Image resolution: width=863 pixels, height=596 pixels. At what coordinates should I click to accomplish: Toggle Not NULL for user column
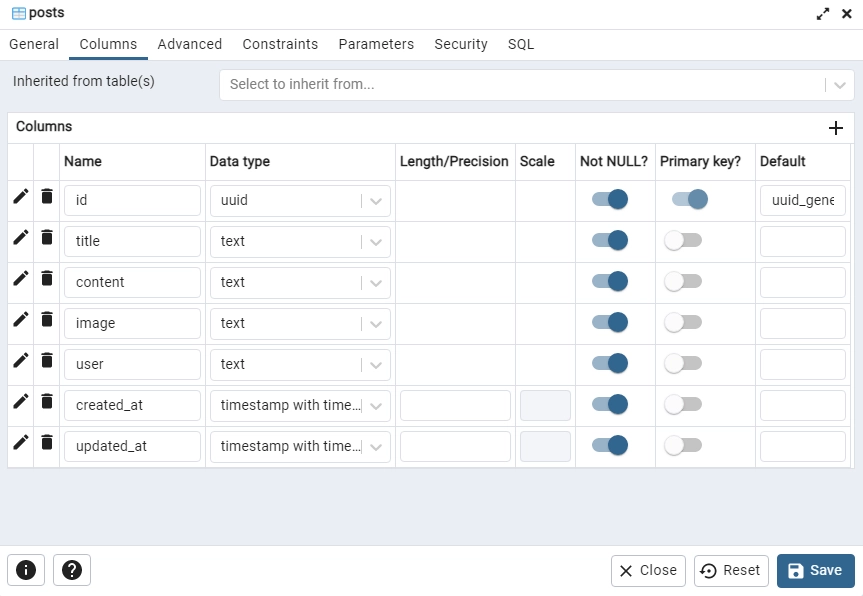[x=610, y=363]
